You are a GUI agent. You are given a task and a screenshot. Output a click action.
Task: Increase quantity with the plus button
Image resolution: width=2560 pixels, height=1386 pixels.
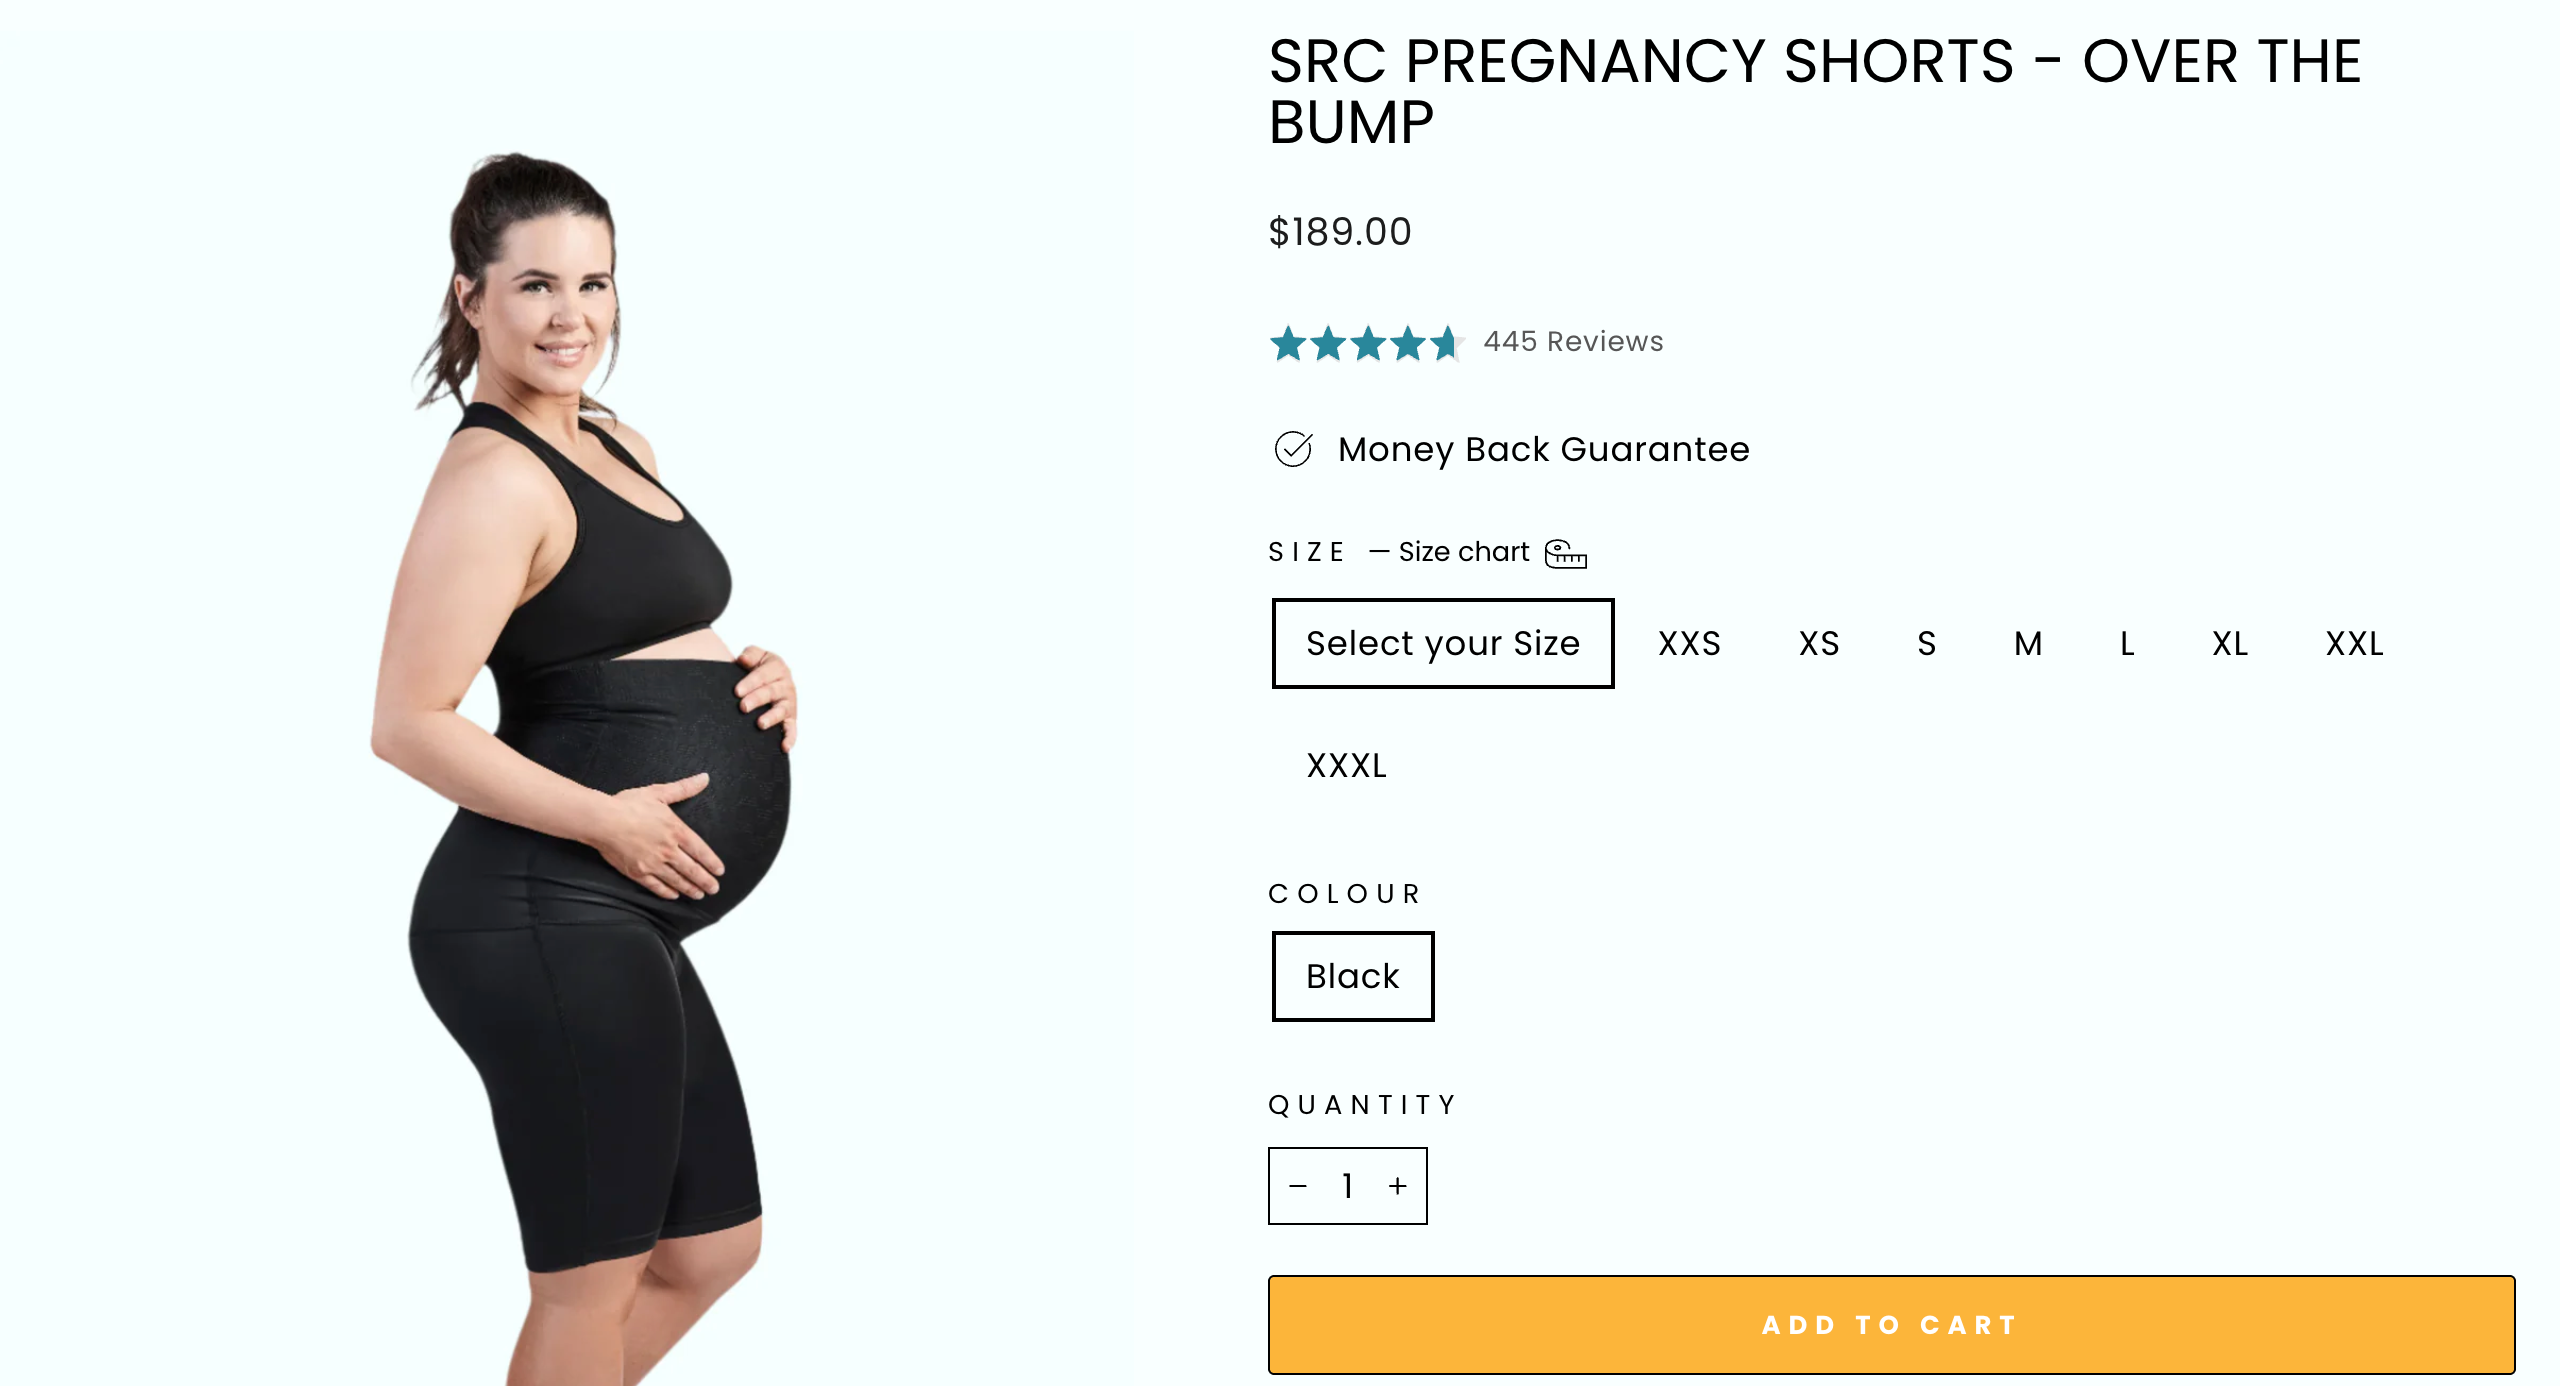click(1398, 1186)
